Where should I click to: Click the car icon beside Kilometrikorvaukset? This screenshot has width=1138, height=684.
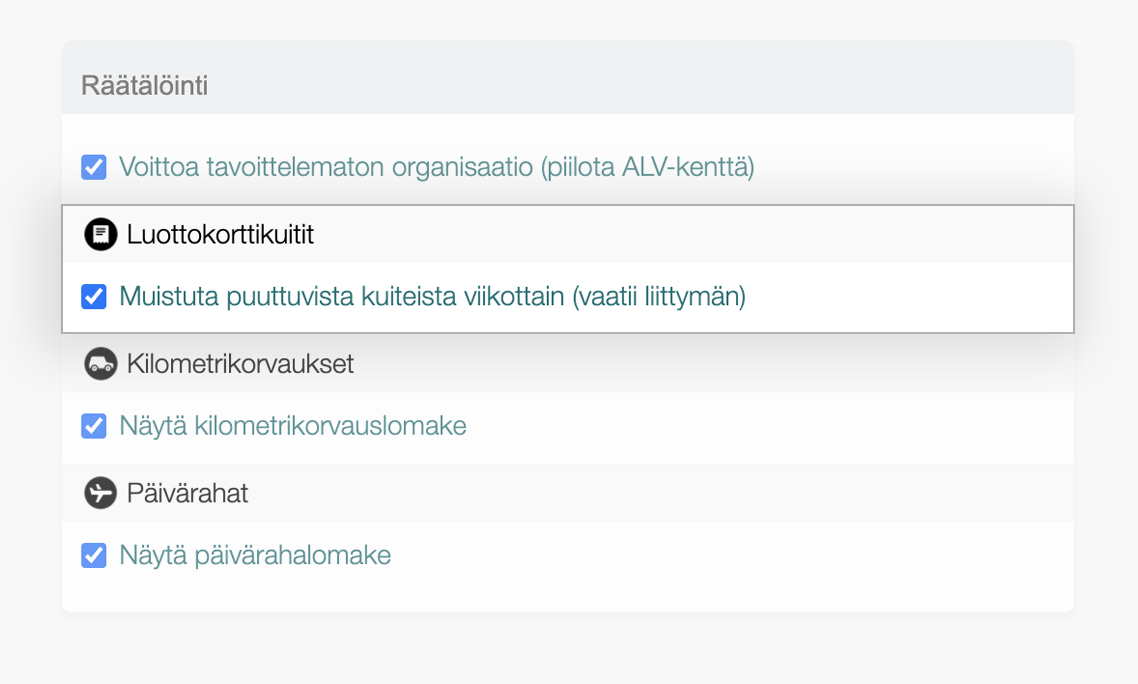(x=100, y=364)
